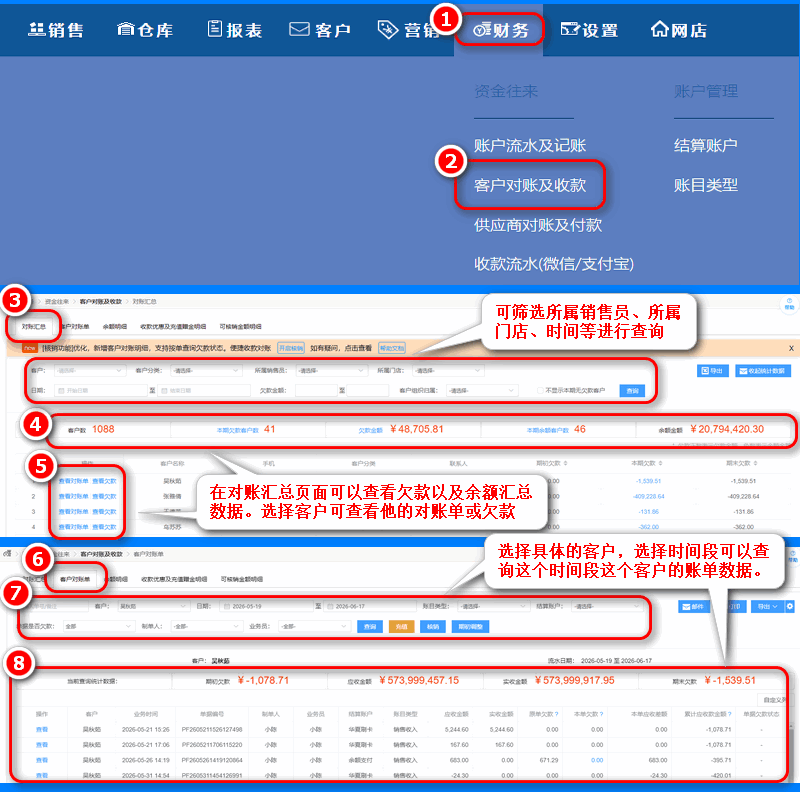Click the 欠款金额 minimum input box
The width and height of the screenshot is (800, 792).
tap(316, 390)
